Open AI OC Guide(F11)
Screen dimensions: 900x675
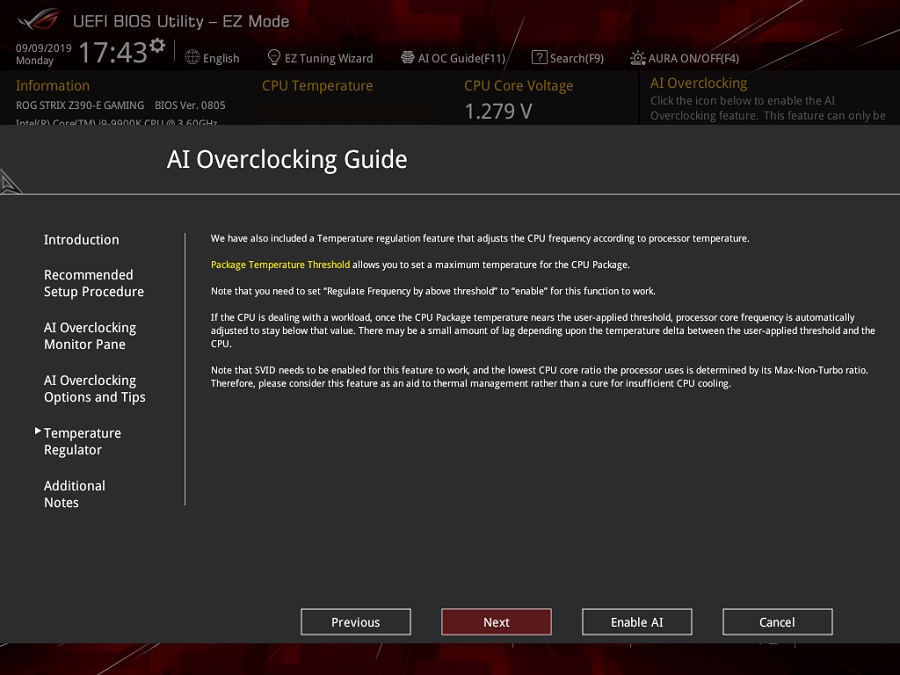(462, 58)
